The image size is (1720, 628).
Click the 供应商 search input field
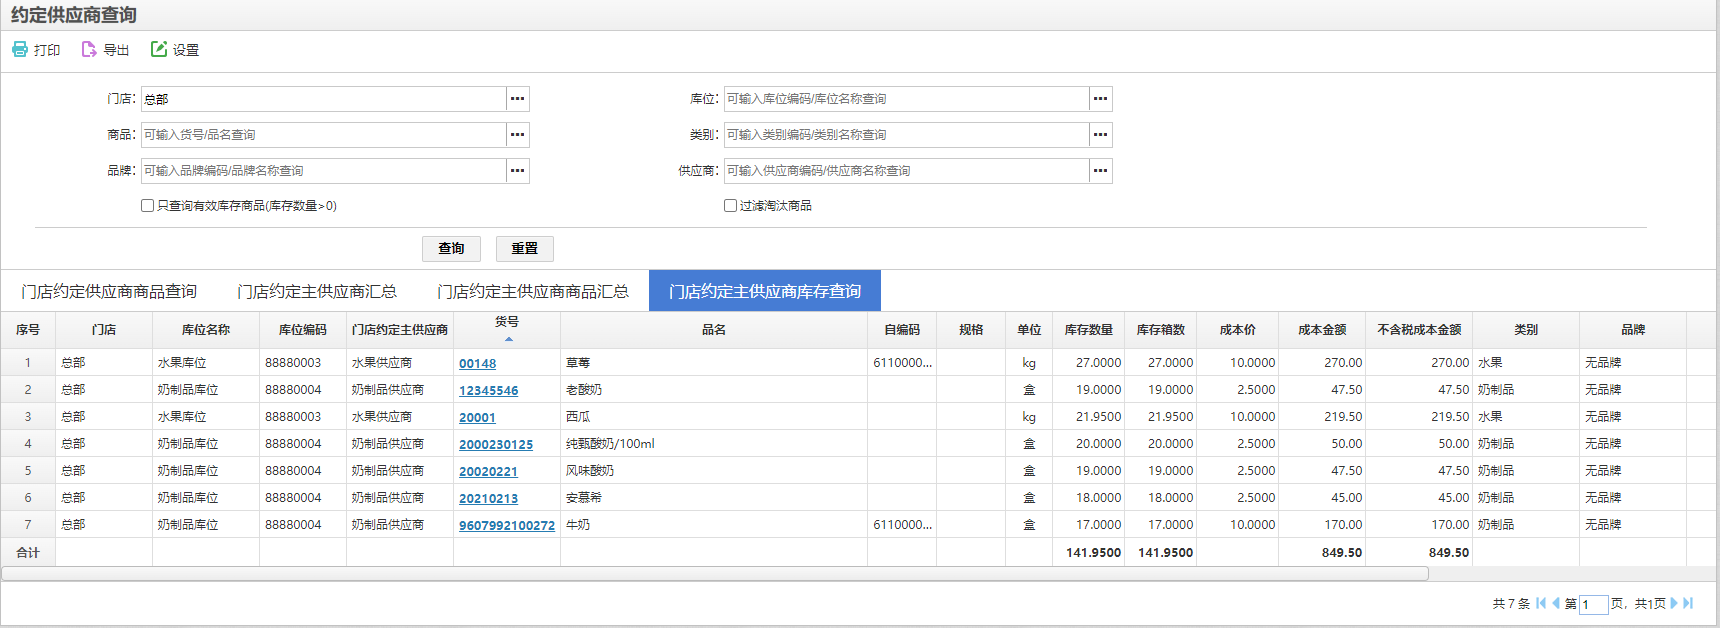click(x=906, y=171)
